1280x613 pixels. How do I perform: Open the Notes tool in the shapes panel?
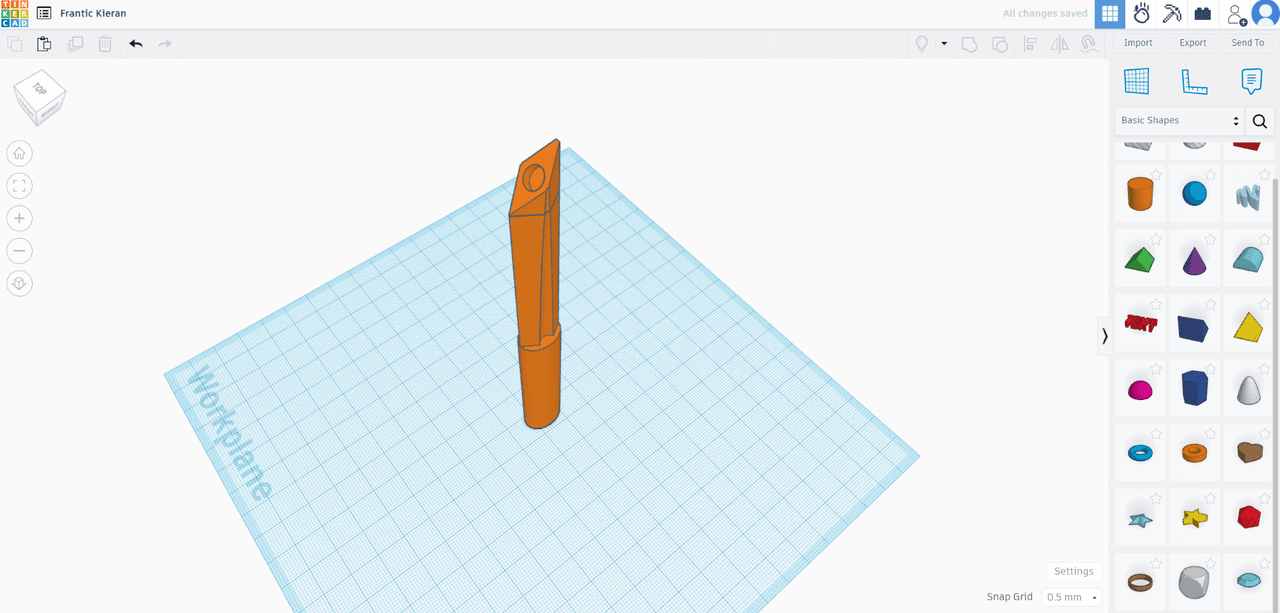click(1251, 81)
